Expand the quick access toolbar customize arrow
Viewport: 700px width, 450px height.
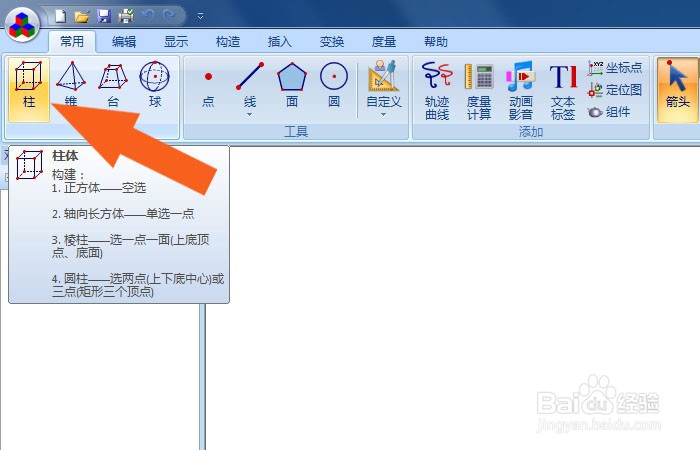(200, 16)
